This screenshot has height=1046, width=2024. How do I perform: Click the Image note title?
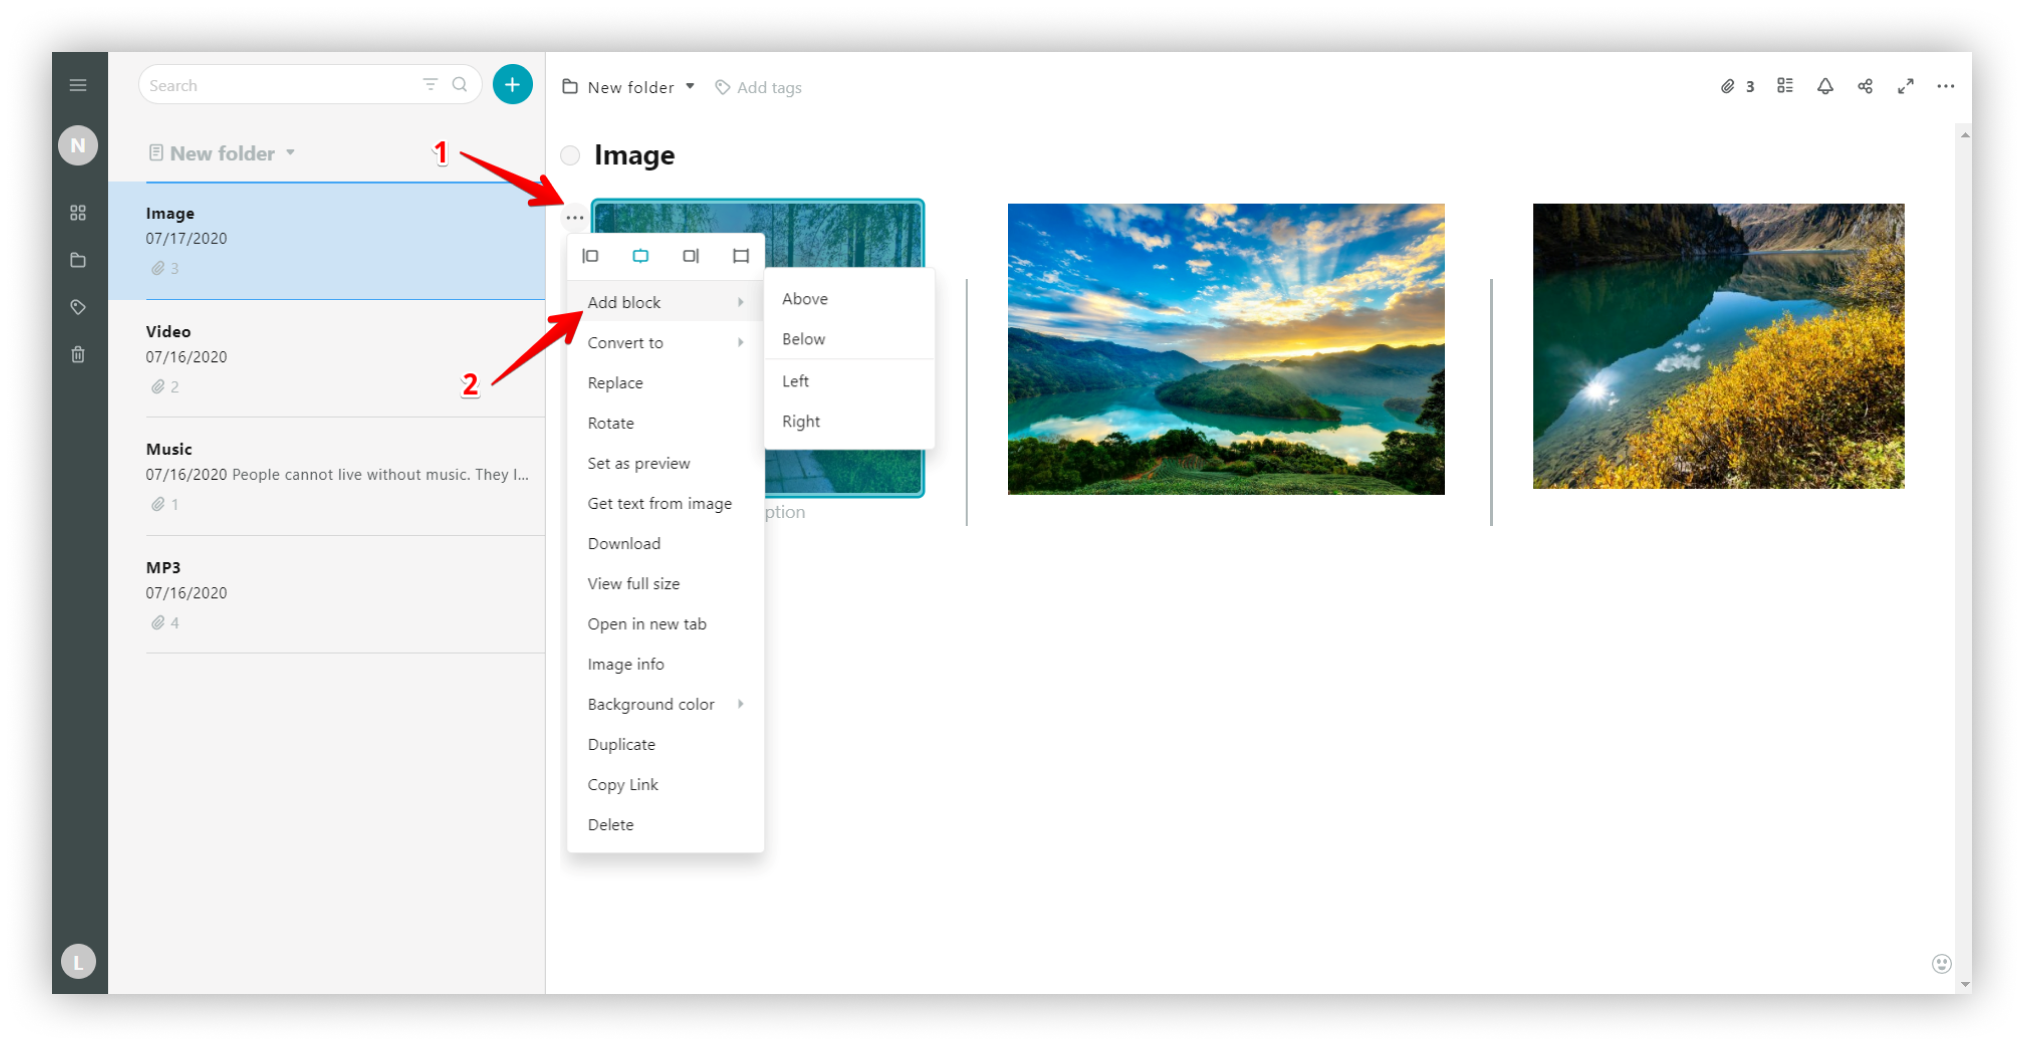point(634,155)
